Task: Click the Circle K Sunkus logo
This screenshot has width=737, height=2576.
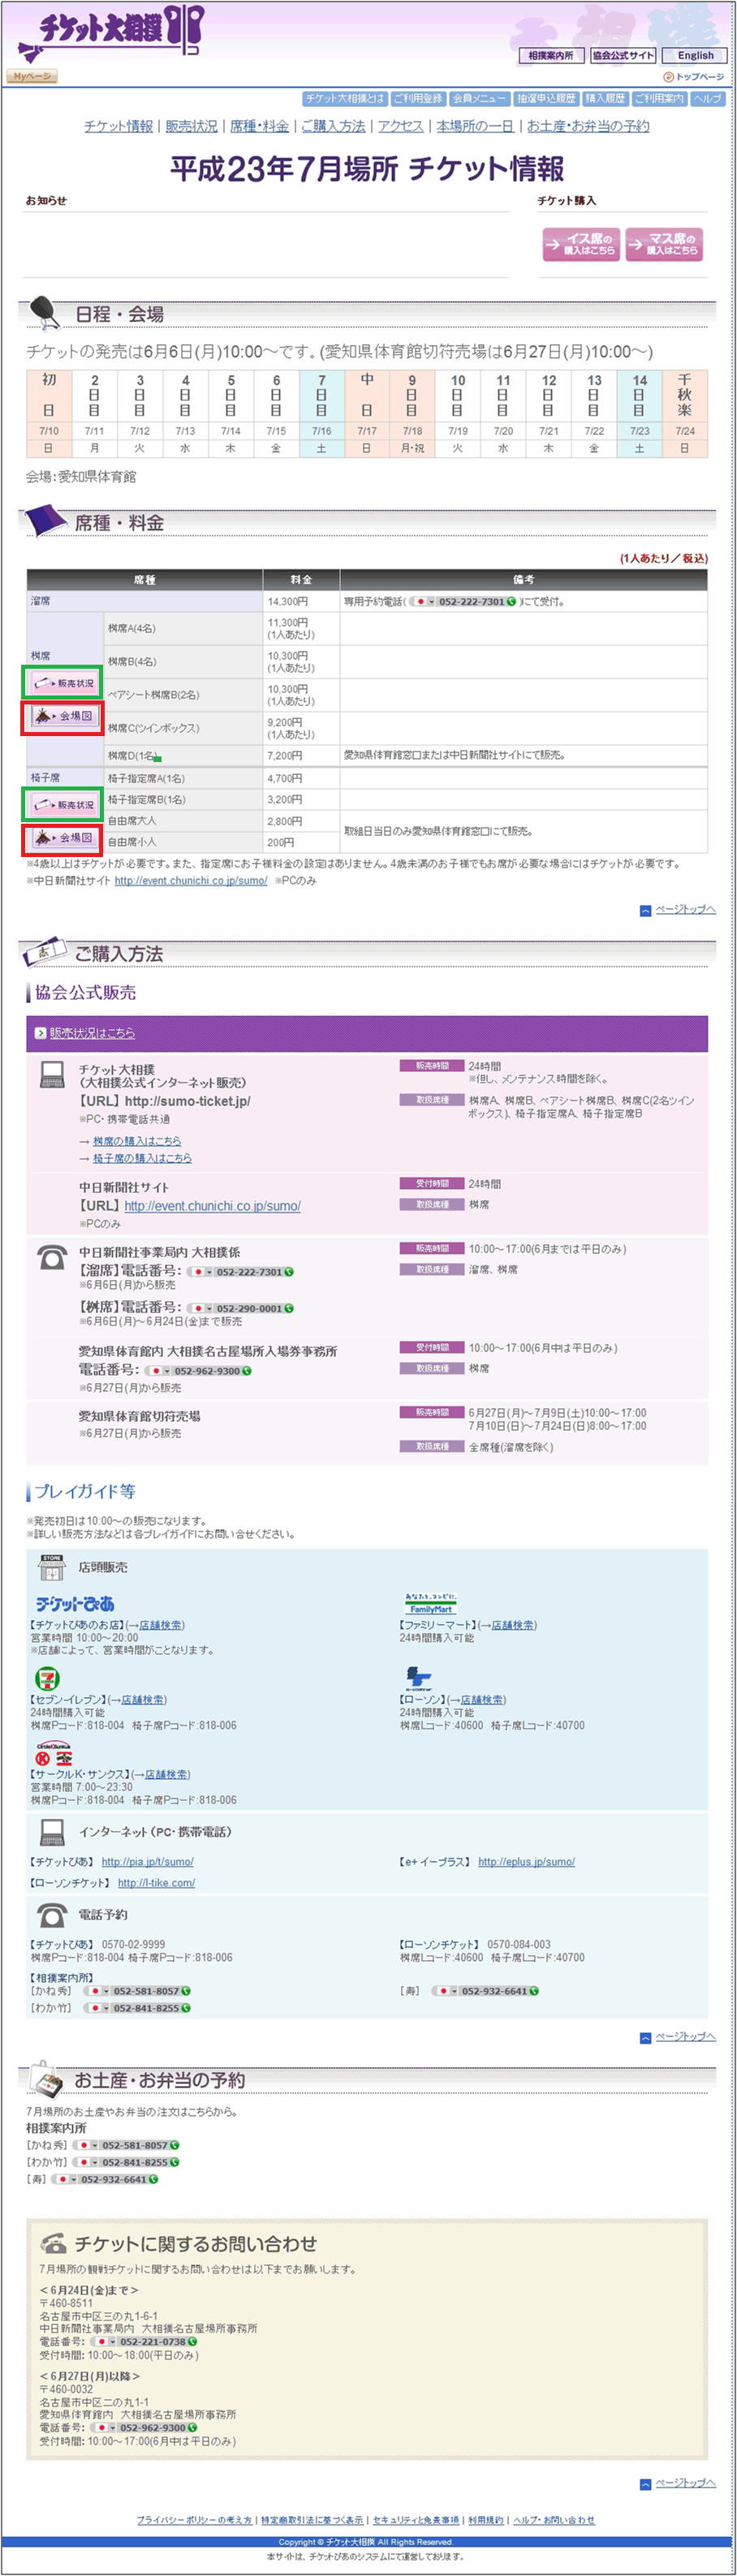Action: coord(53,1754)
